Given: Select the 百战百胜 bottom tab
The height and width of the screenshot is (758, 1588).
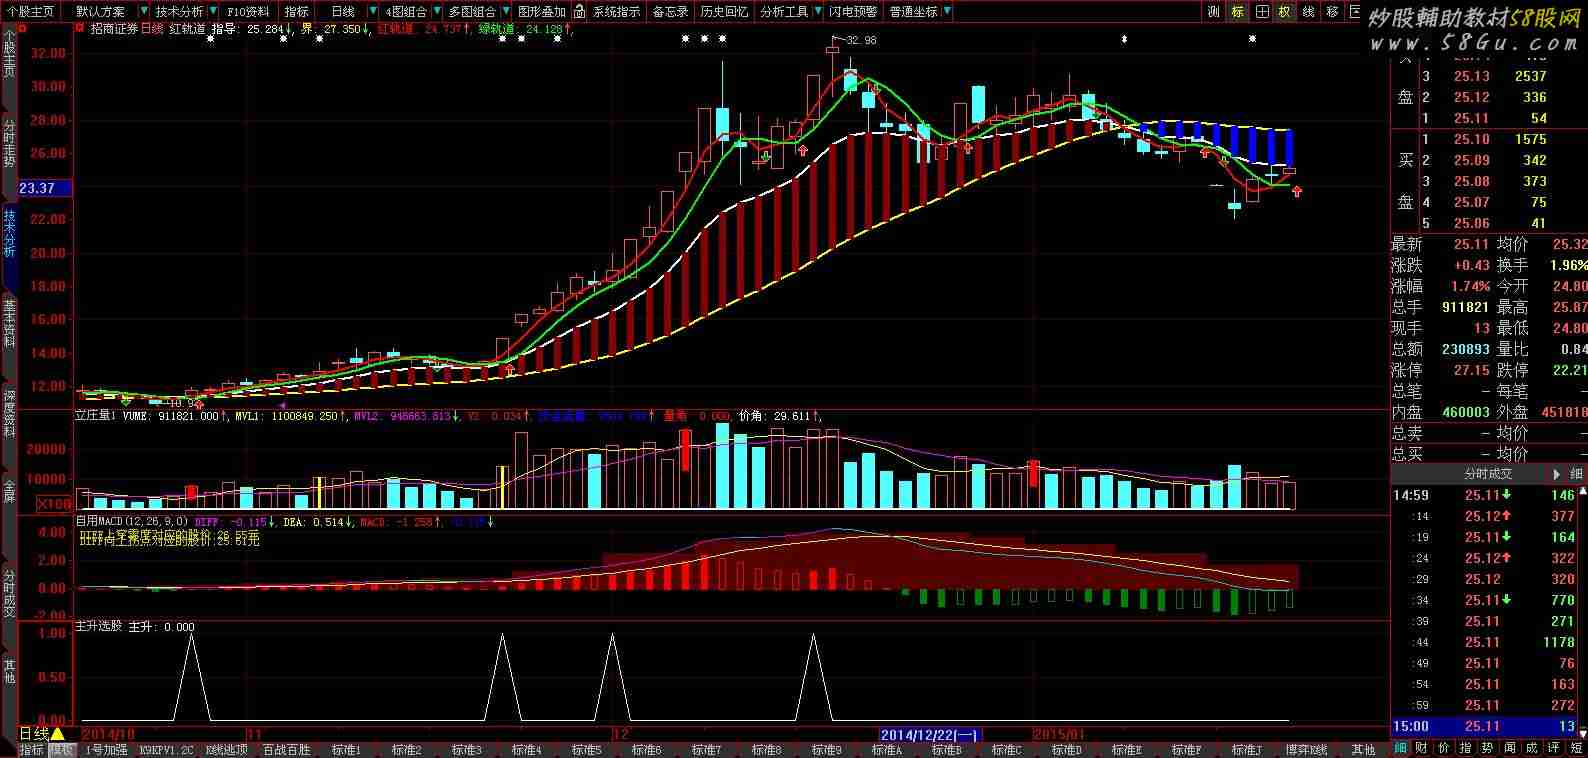Looking at the screenshot, I should pos(286,749).
